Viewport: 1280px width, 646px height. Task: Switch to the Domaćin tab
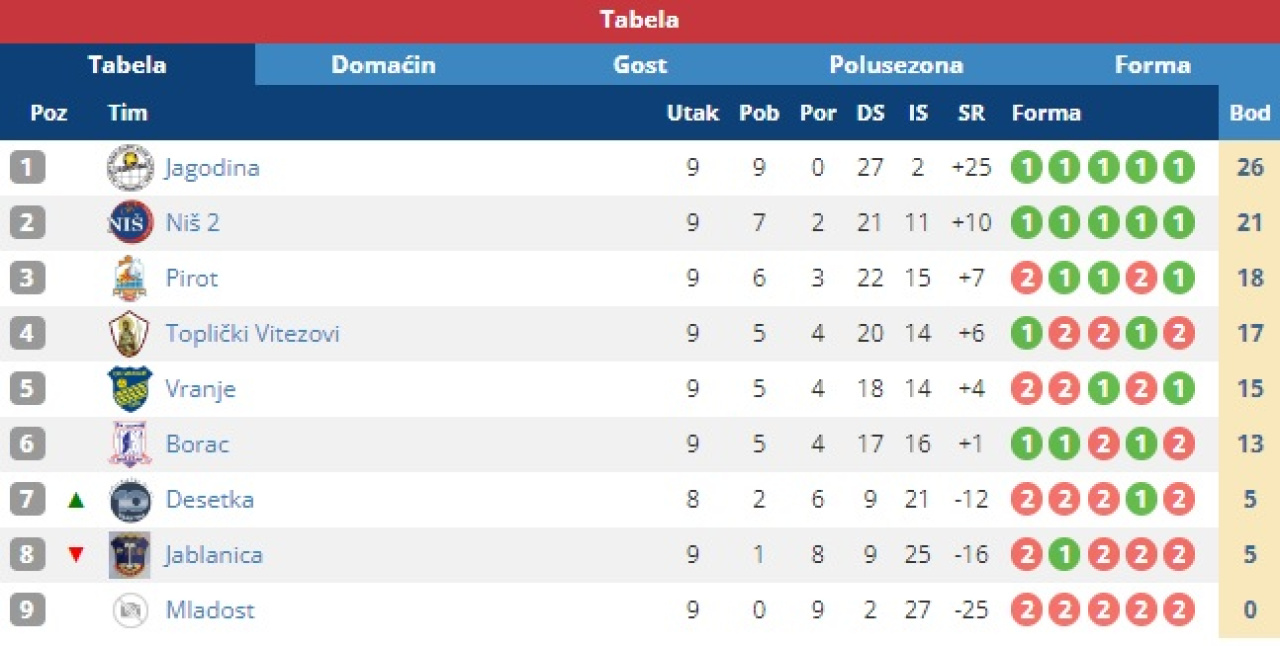coord(383,65)
